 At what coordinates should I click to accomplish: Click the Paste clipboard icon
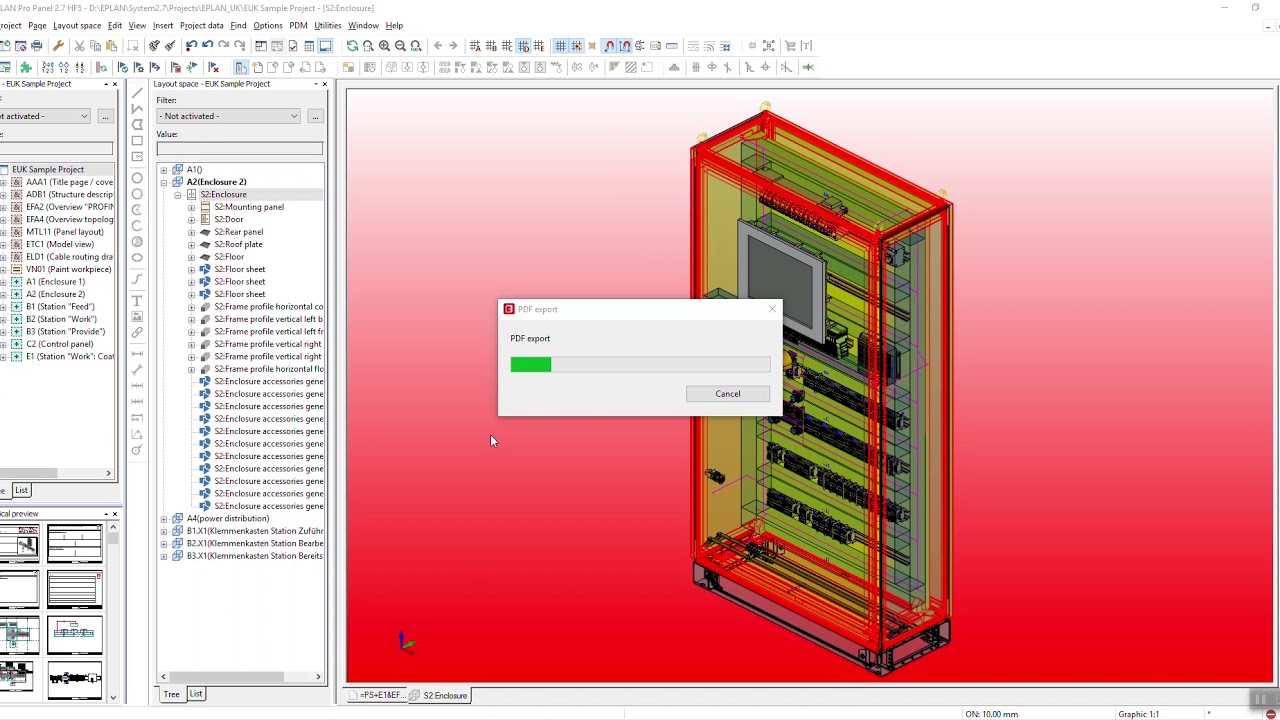tap(111, 46)
